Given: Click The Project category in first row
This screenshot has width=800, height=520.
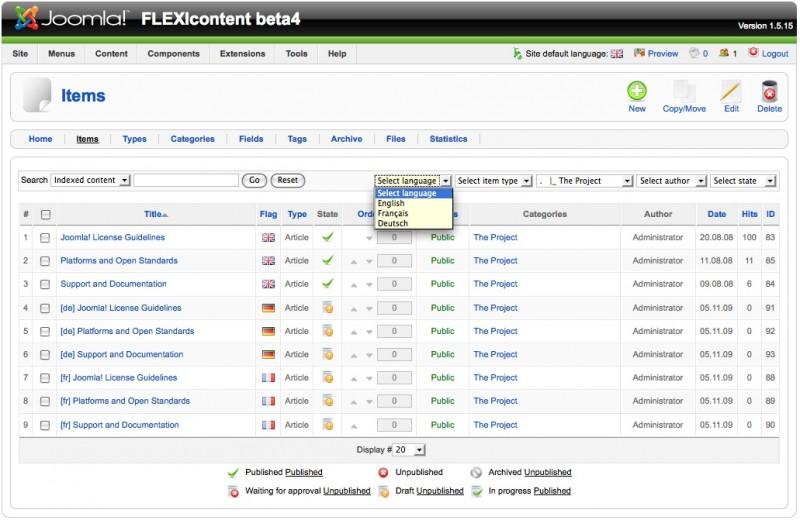Looking at the screenshot, I should (495, 237).
